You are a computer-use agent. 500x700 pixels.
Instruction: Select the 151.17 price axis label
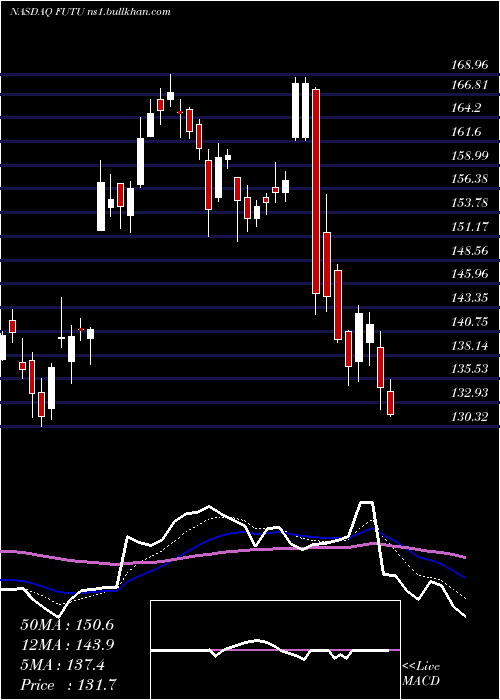pos(469,227)
